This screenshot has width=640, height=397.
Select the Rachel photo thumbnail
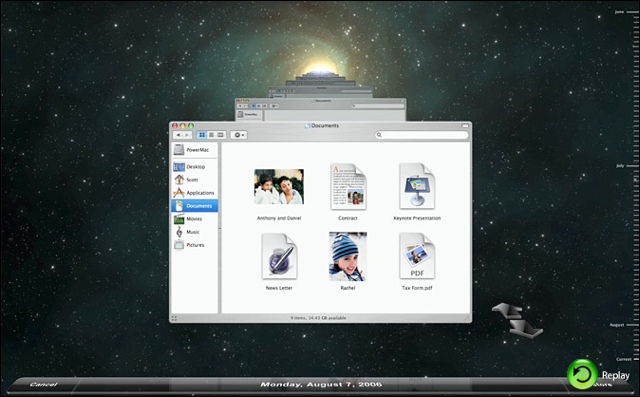(x=348, y=256)
